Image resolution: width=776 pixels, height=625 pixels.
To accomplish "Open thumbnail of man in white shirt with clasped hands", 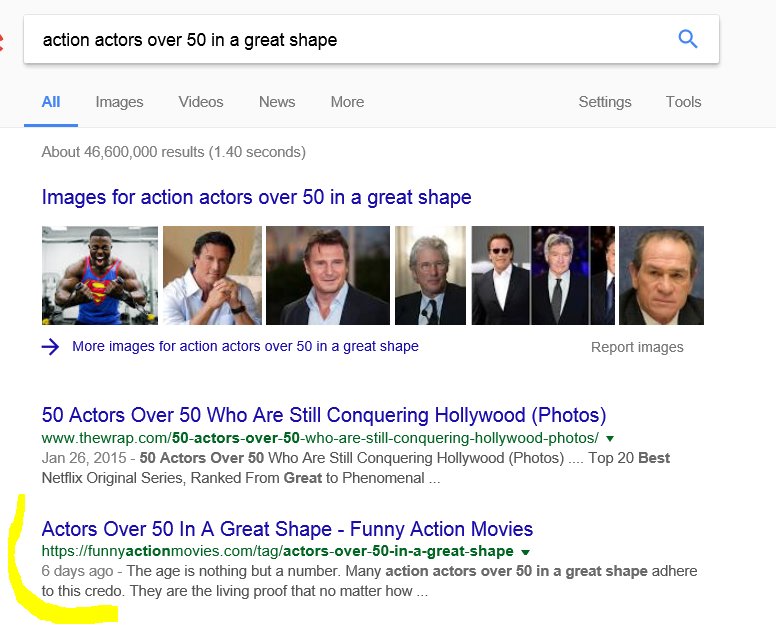I will click(x=212, y=275).
